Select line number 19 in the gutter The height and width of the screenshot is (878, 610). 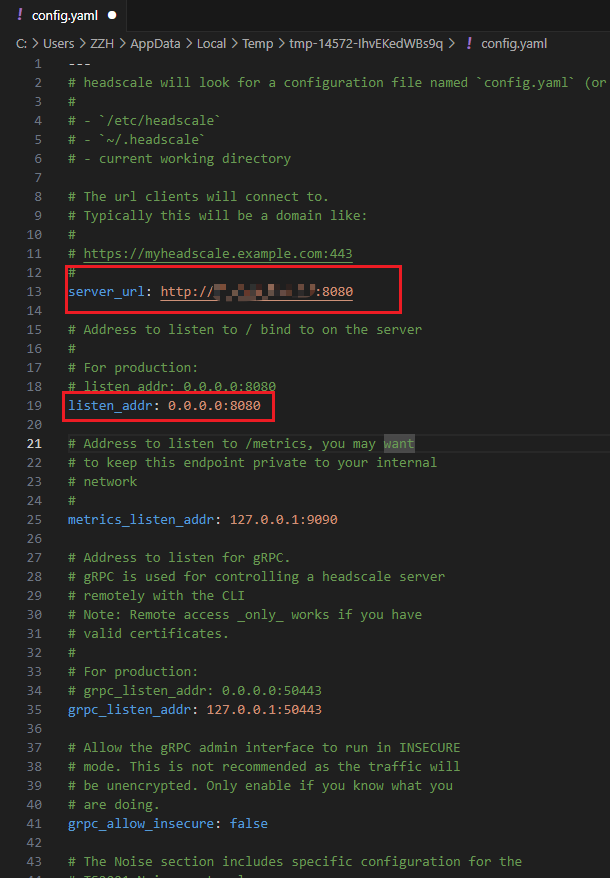34,405
